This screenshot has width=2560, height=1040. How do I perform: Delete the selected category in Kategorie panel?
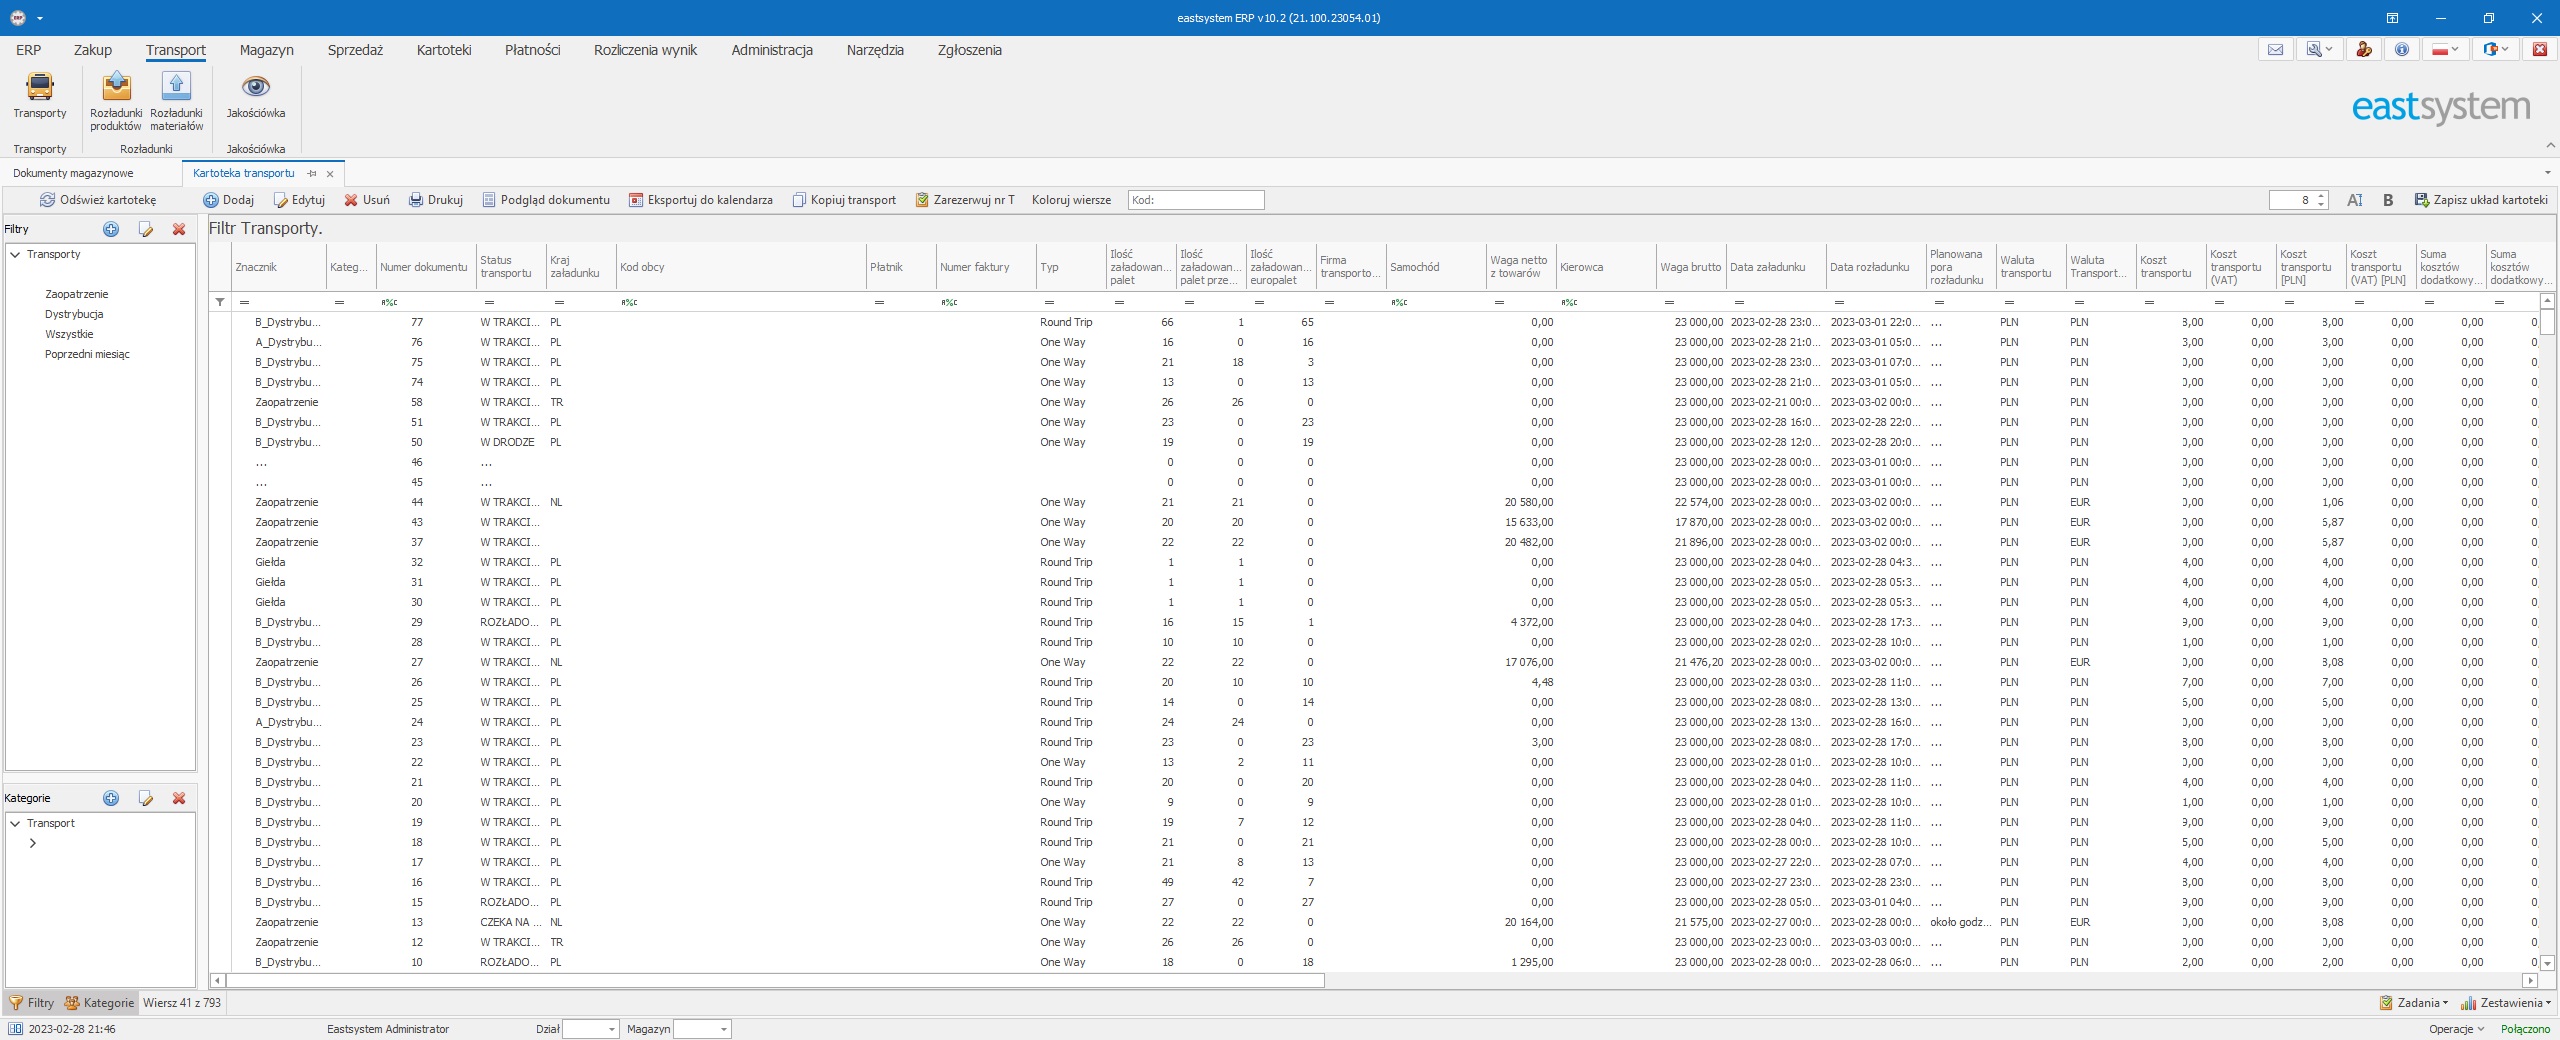[179, 798]
